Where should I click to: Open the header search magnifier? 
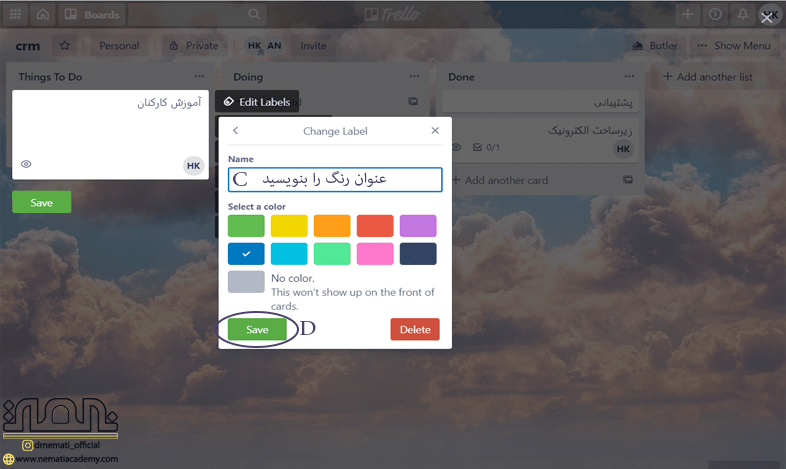point(254,14)
